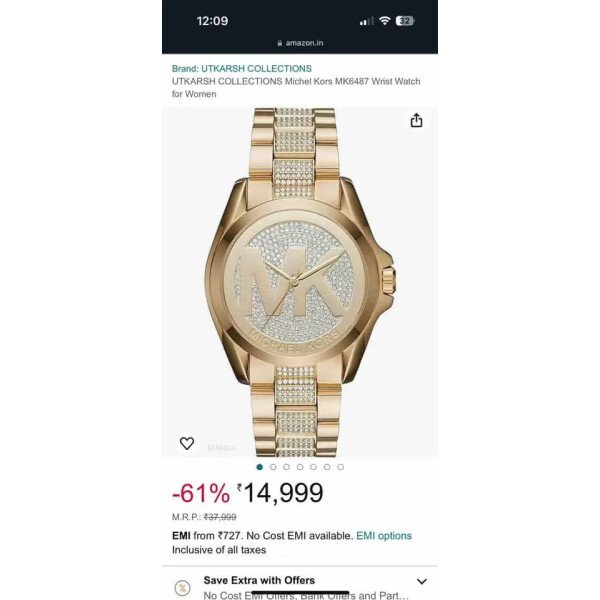Jump to the fourth image dot
This screenshot has width=600, height=600.
coord(300,467)
